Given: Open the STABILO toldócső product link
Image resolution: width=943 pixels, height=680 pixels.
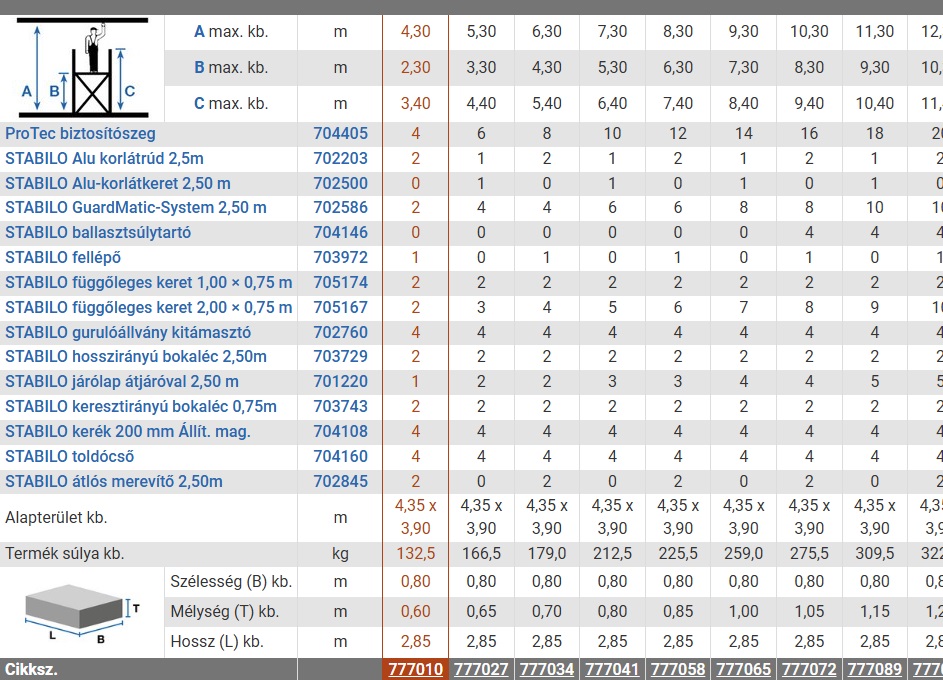Looking at the screenshot, I should click(x=70, y=456).
